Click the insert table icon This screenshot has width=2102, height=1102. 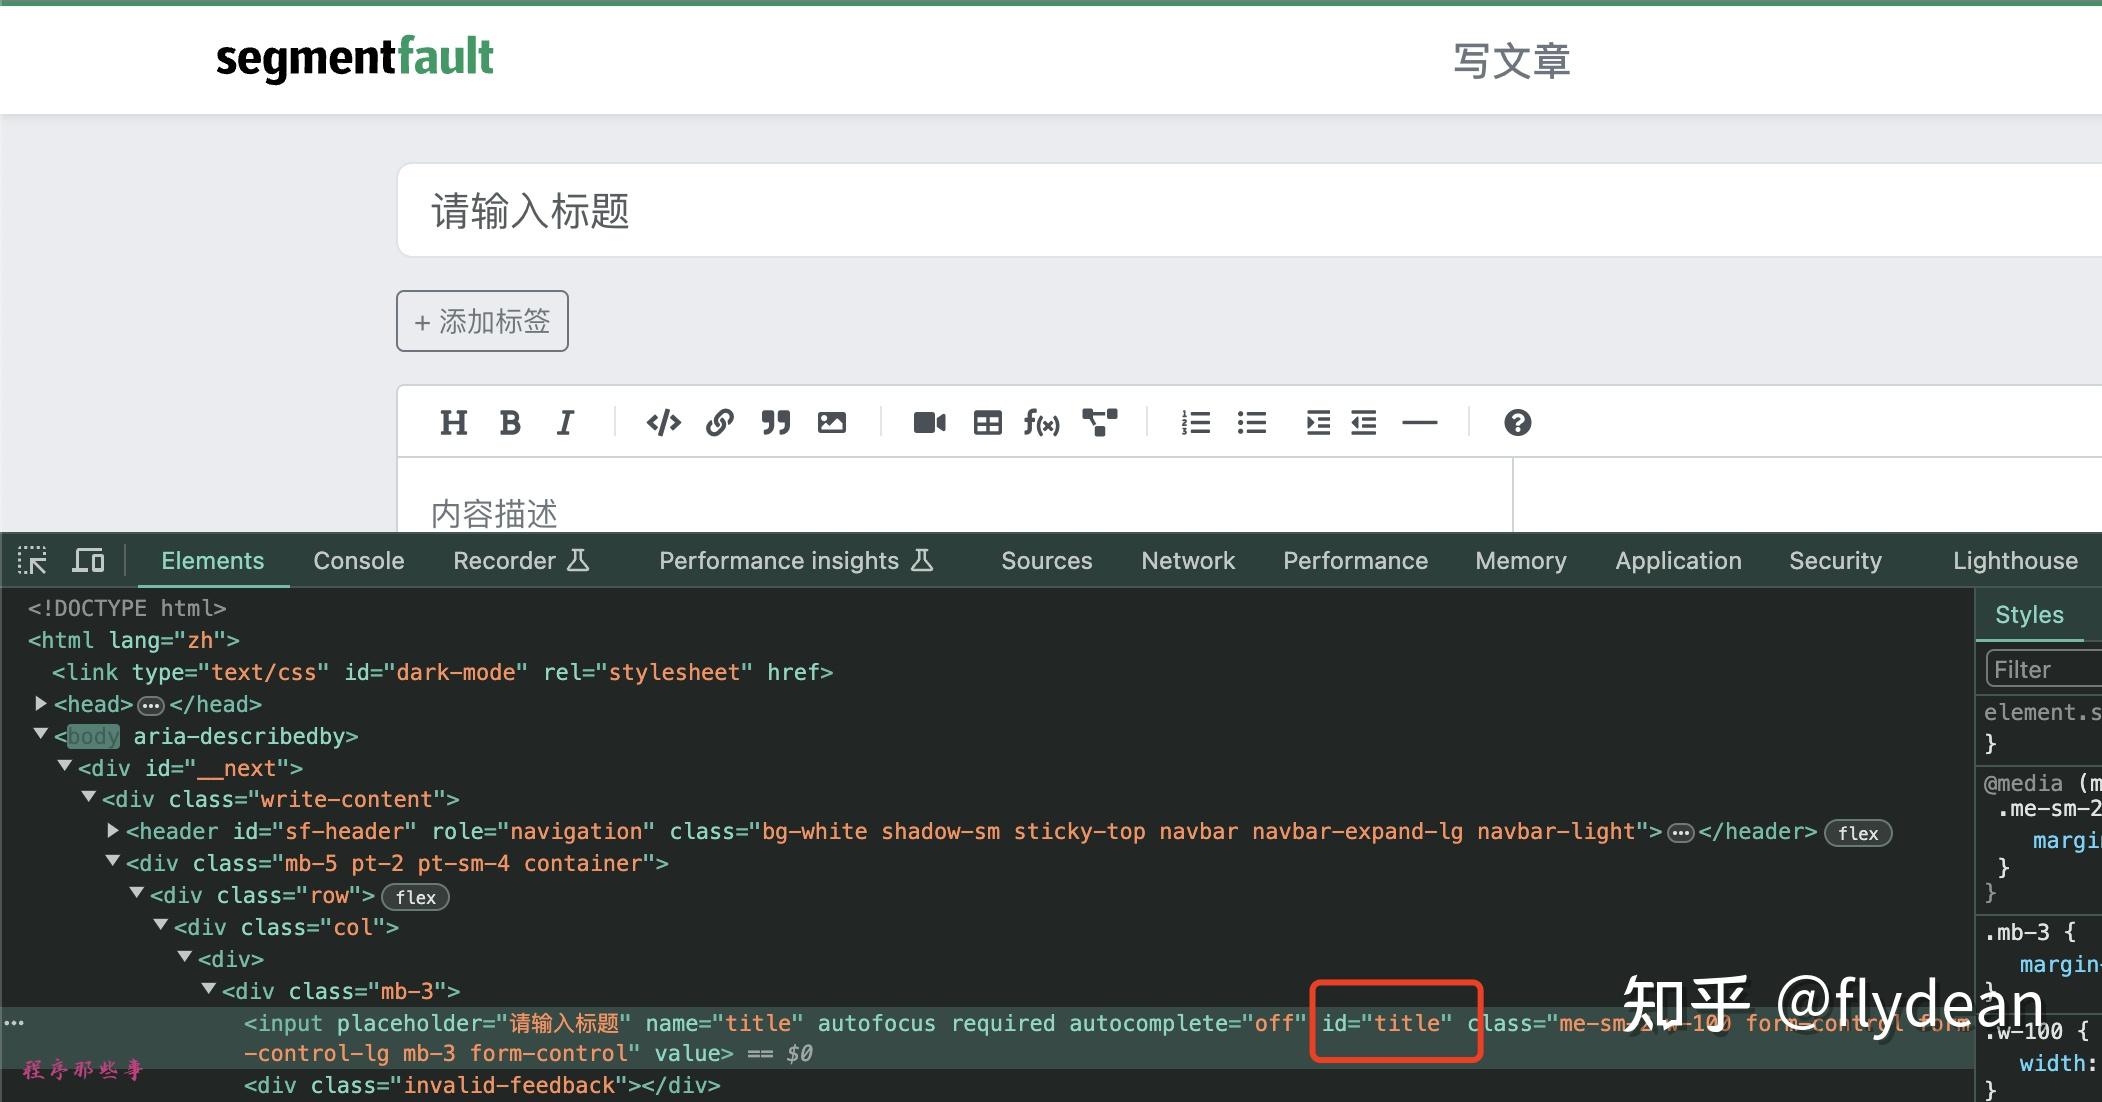pos(987,422)
